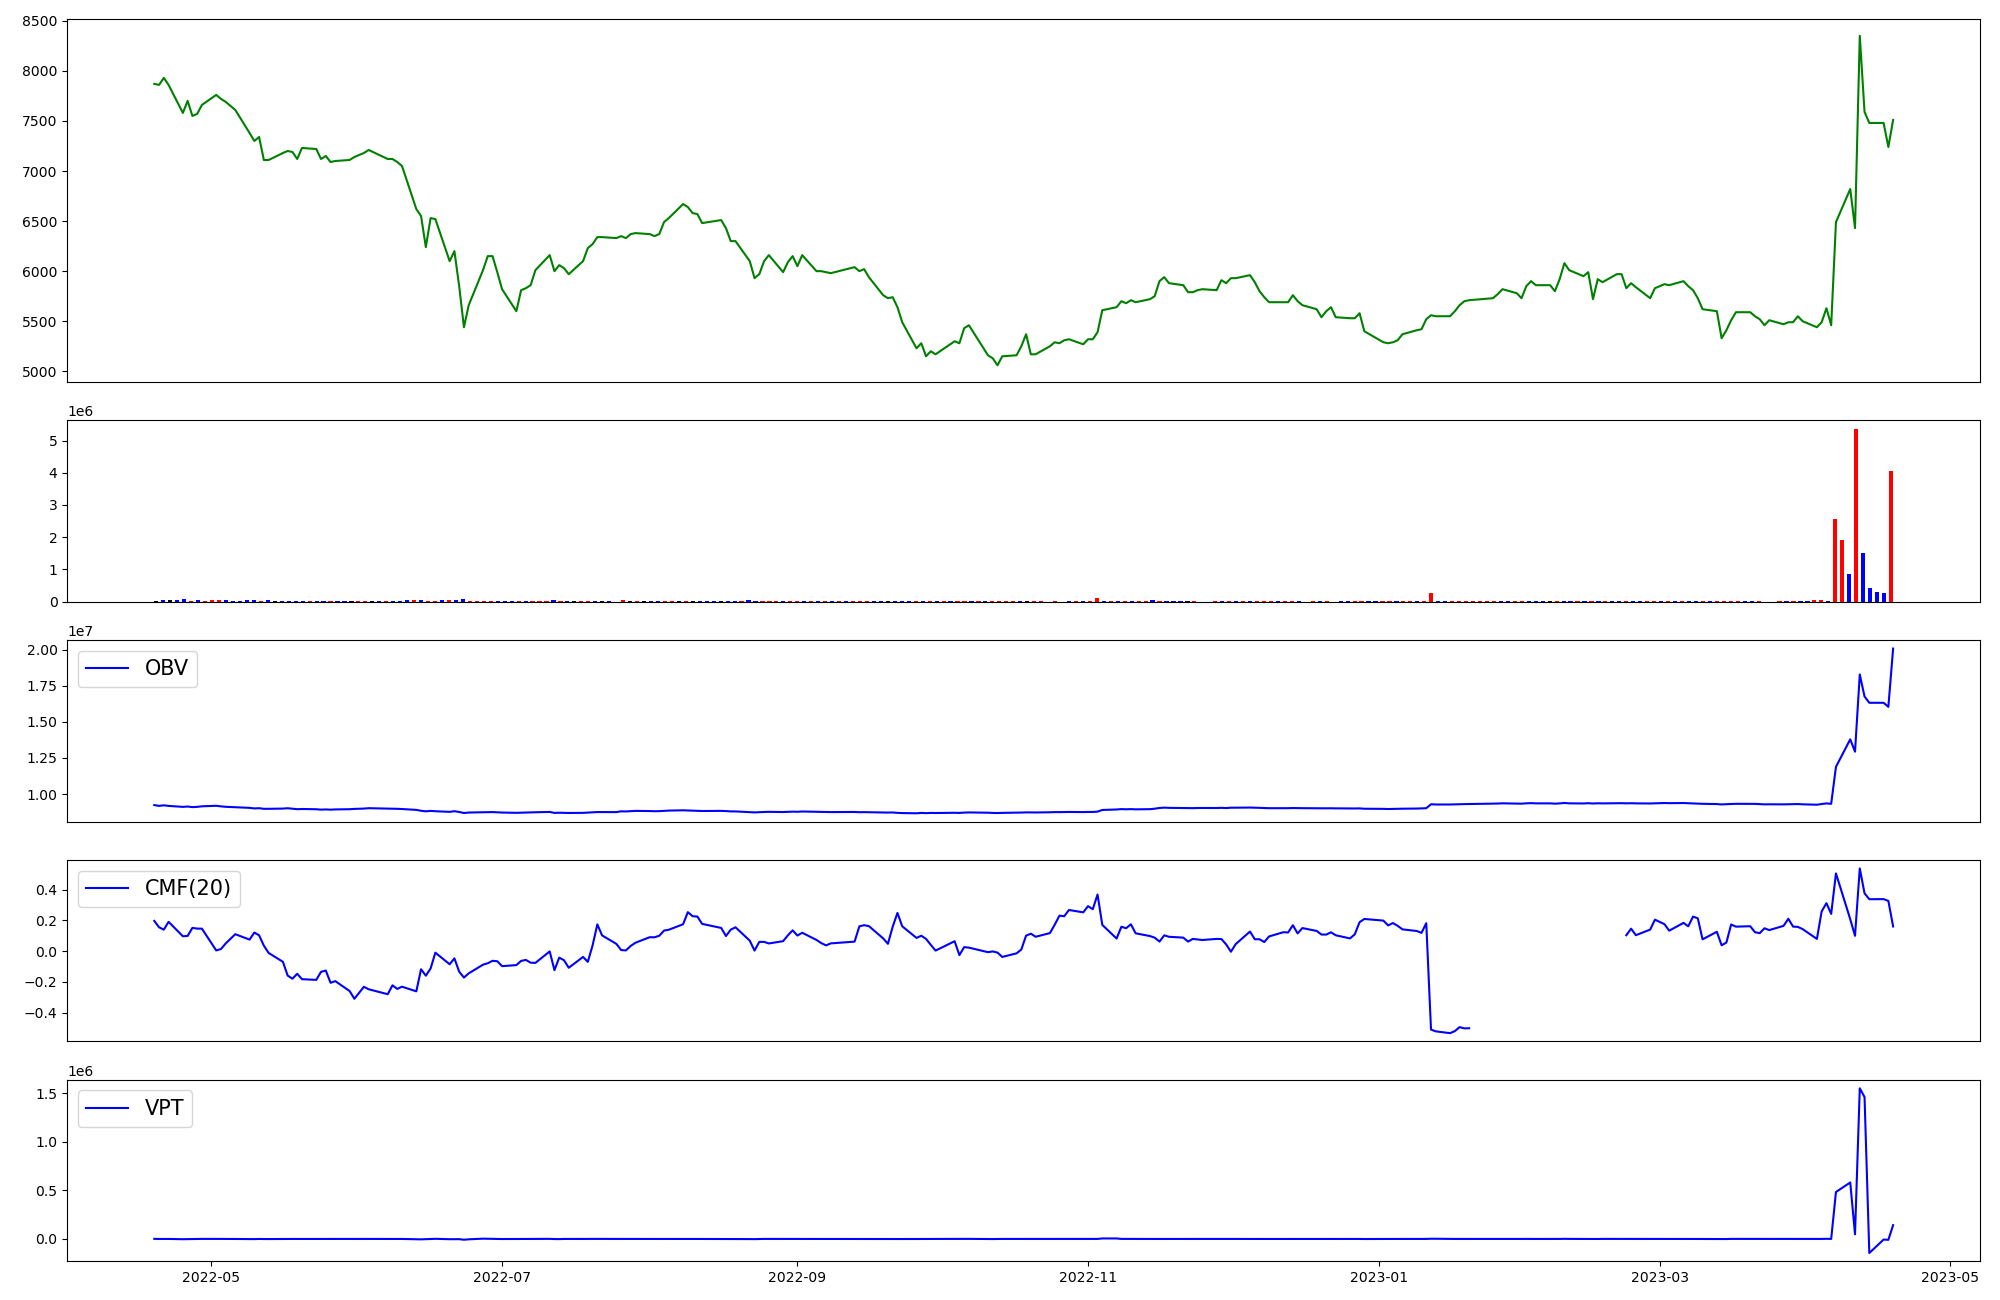2000x1300 pixels.
Task: Click the rightmost red volume bar
Action: (1891, 536)
